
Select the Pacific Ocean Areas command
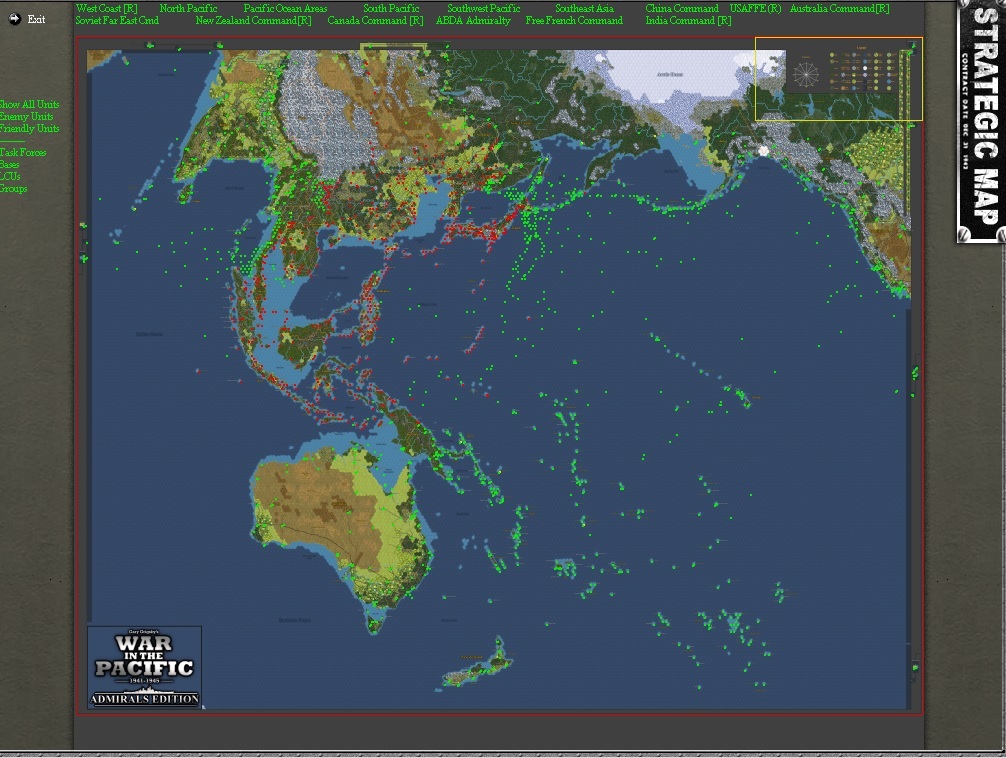pyautogui.click(x=286, y=8)
